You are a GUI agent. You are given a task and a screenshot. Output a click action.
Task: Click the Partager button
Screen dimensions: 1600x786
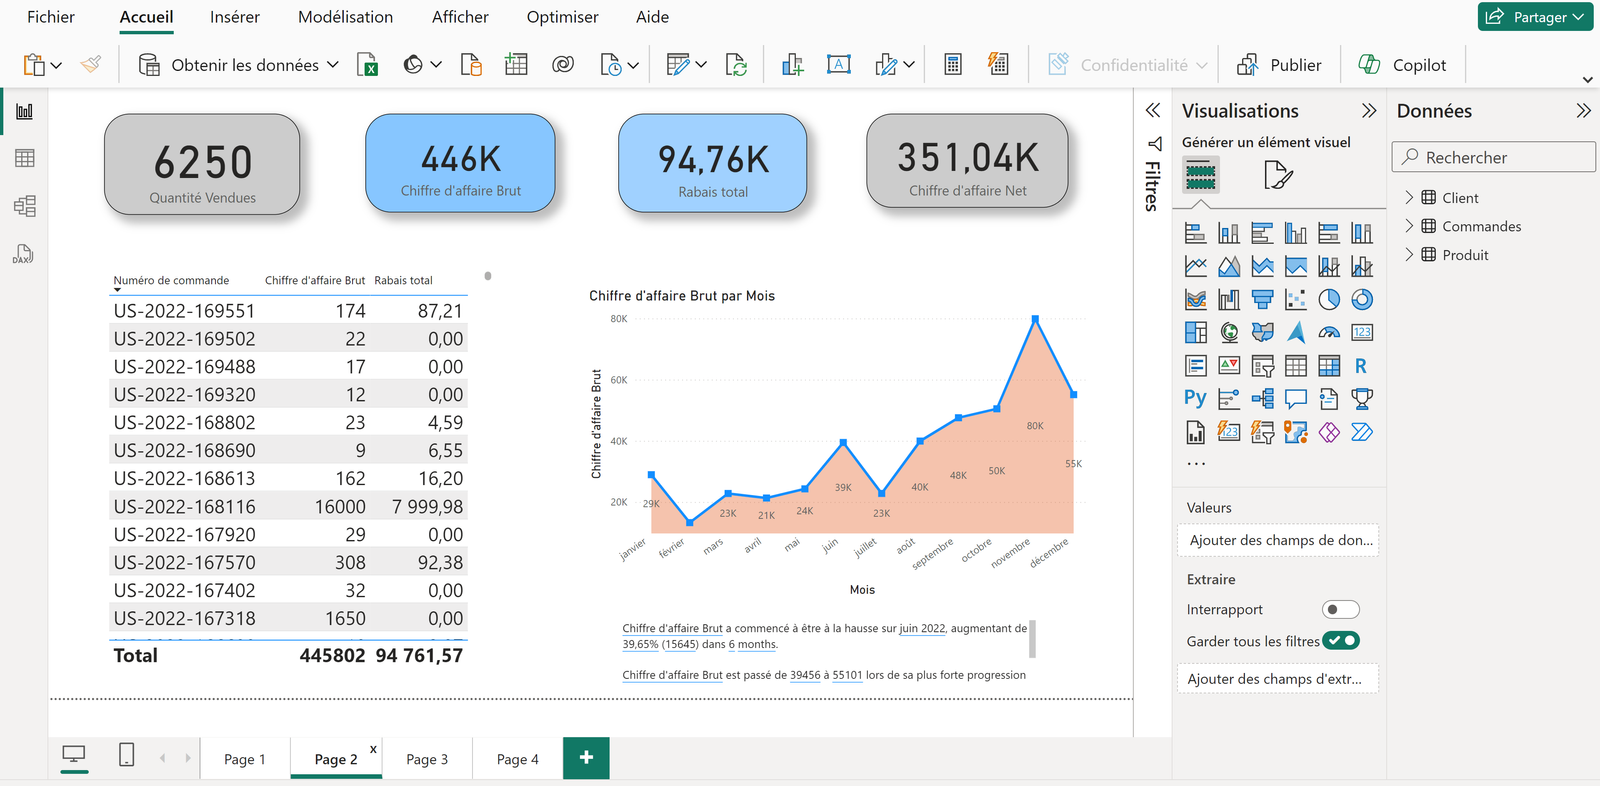coord(1535,17)
